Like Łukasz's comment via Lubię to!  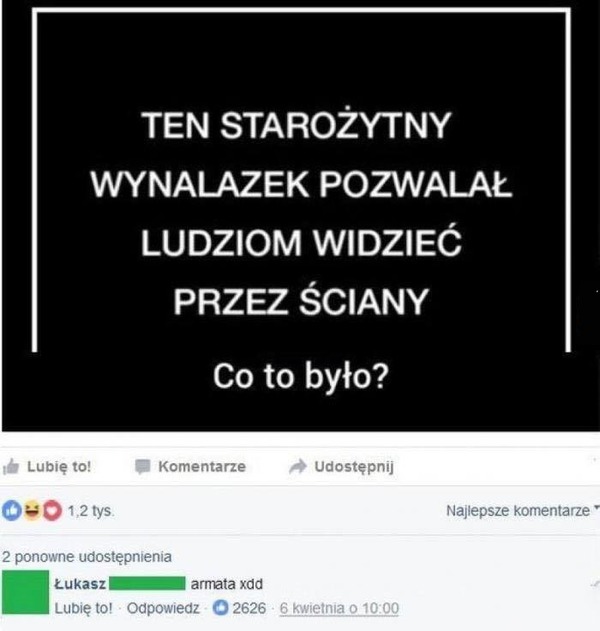pyautogui.click(x=83, y=608)
